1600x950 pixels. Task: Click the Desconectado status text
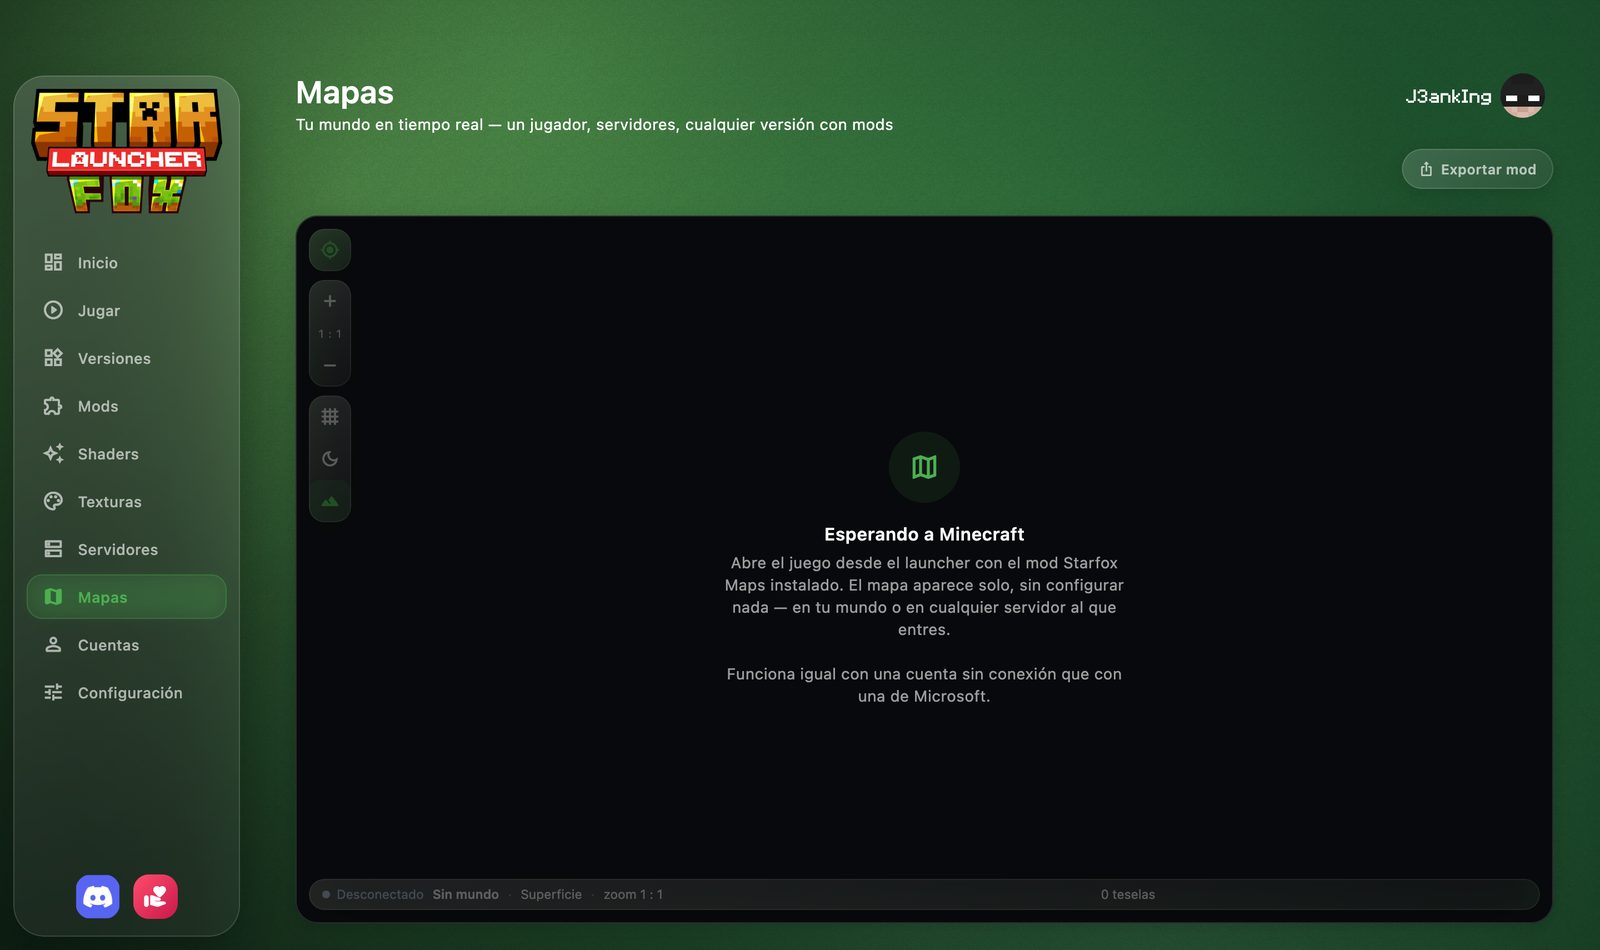pos(380,895)
